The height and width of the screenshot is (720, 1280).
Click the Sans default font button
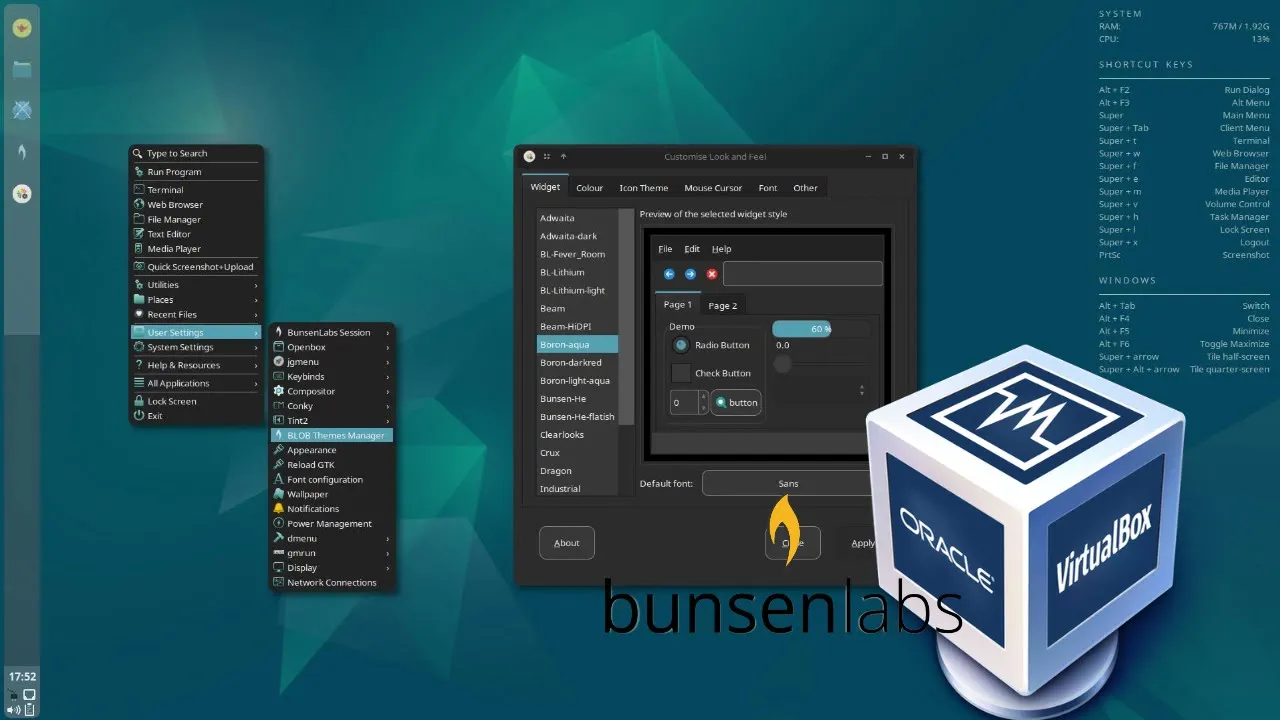tap(789, 483)
